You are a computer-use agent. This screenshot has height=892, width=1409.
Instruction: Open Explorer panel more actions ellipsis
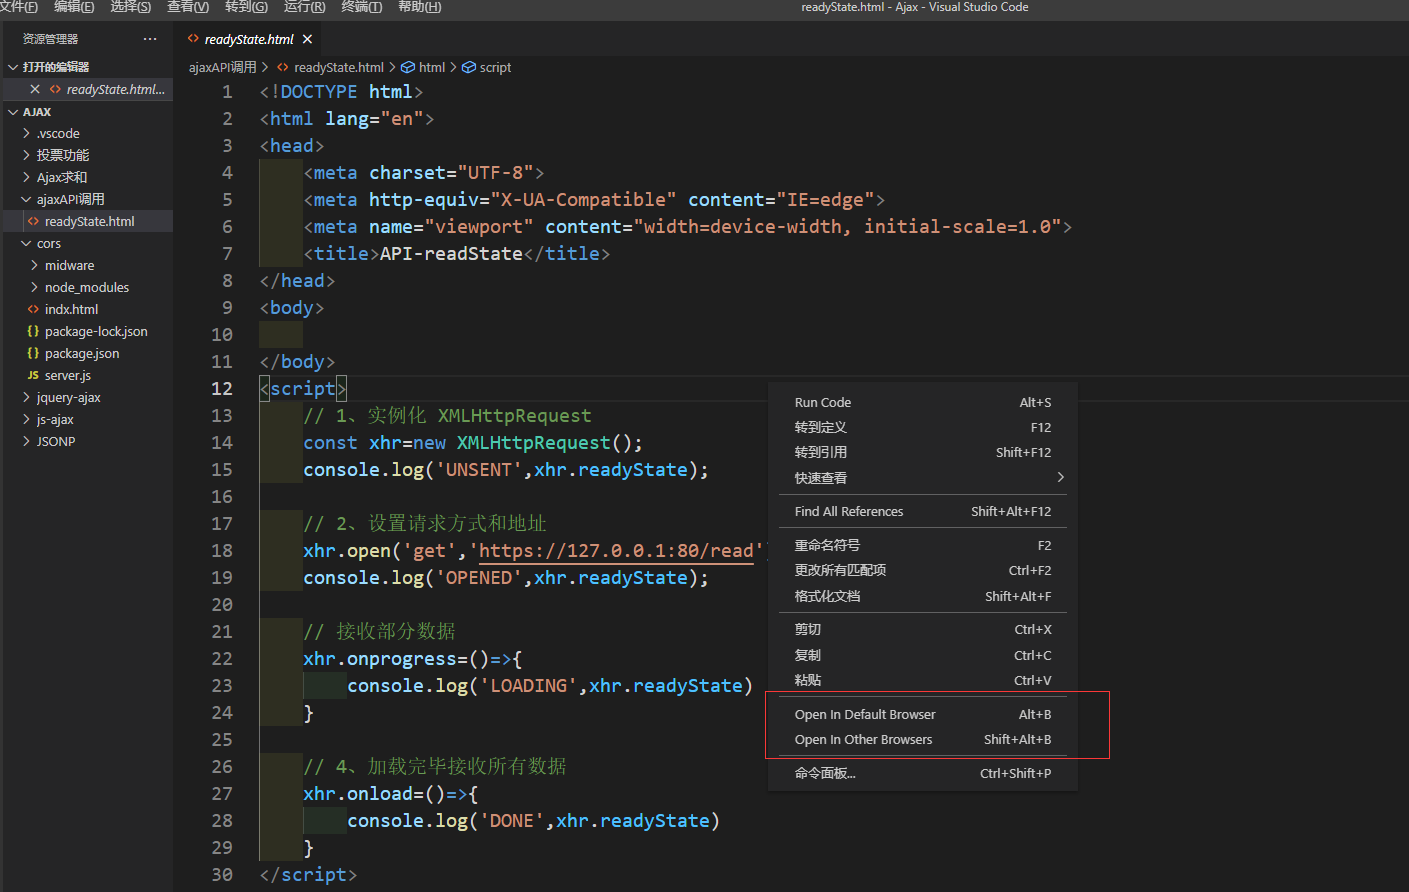pyautogui.click(x=150, y=39)
